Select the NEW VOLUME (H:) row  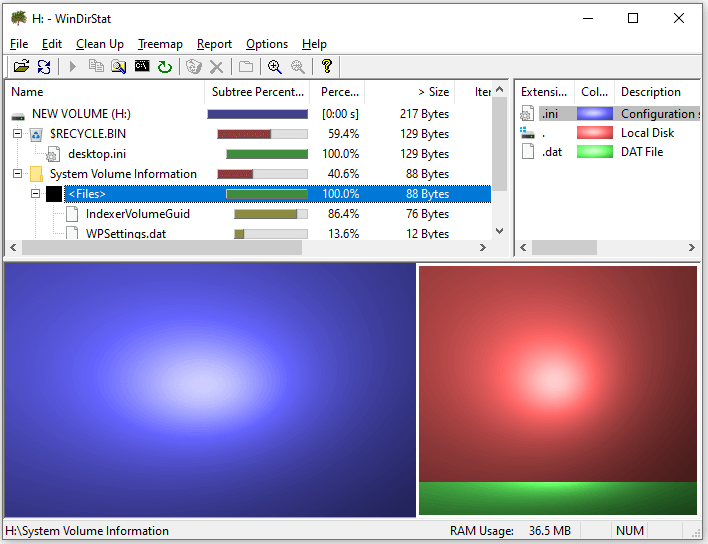pyautogui.click(x=248, y=114)
